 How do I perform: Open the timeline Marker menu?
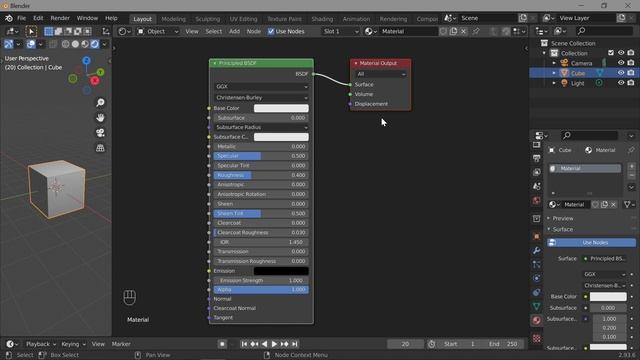point(121,344)
